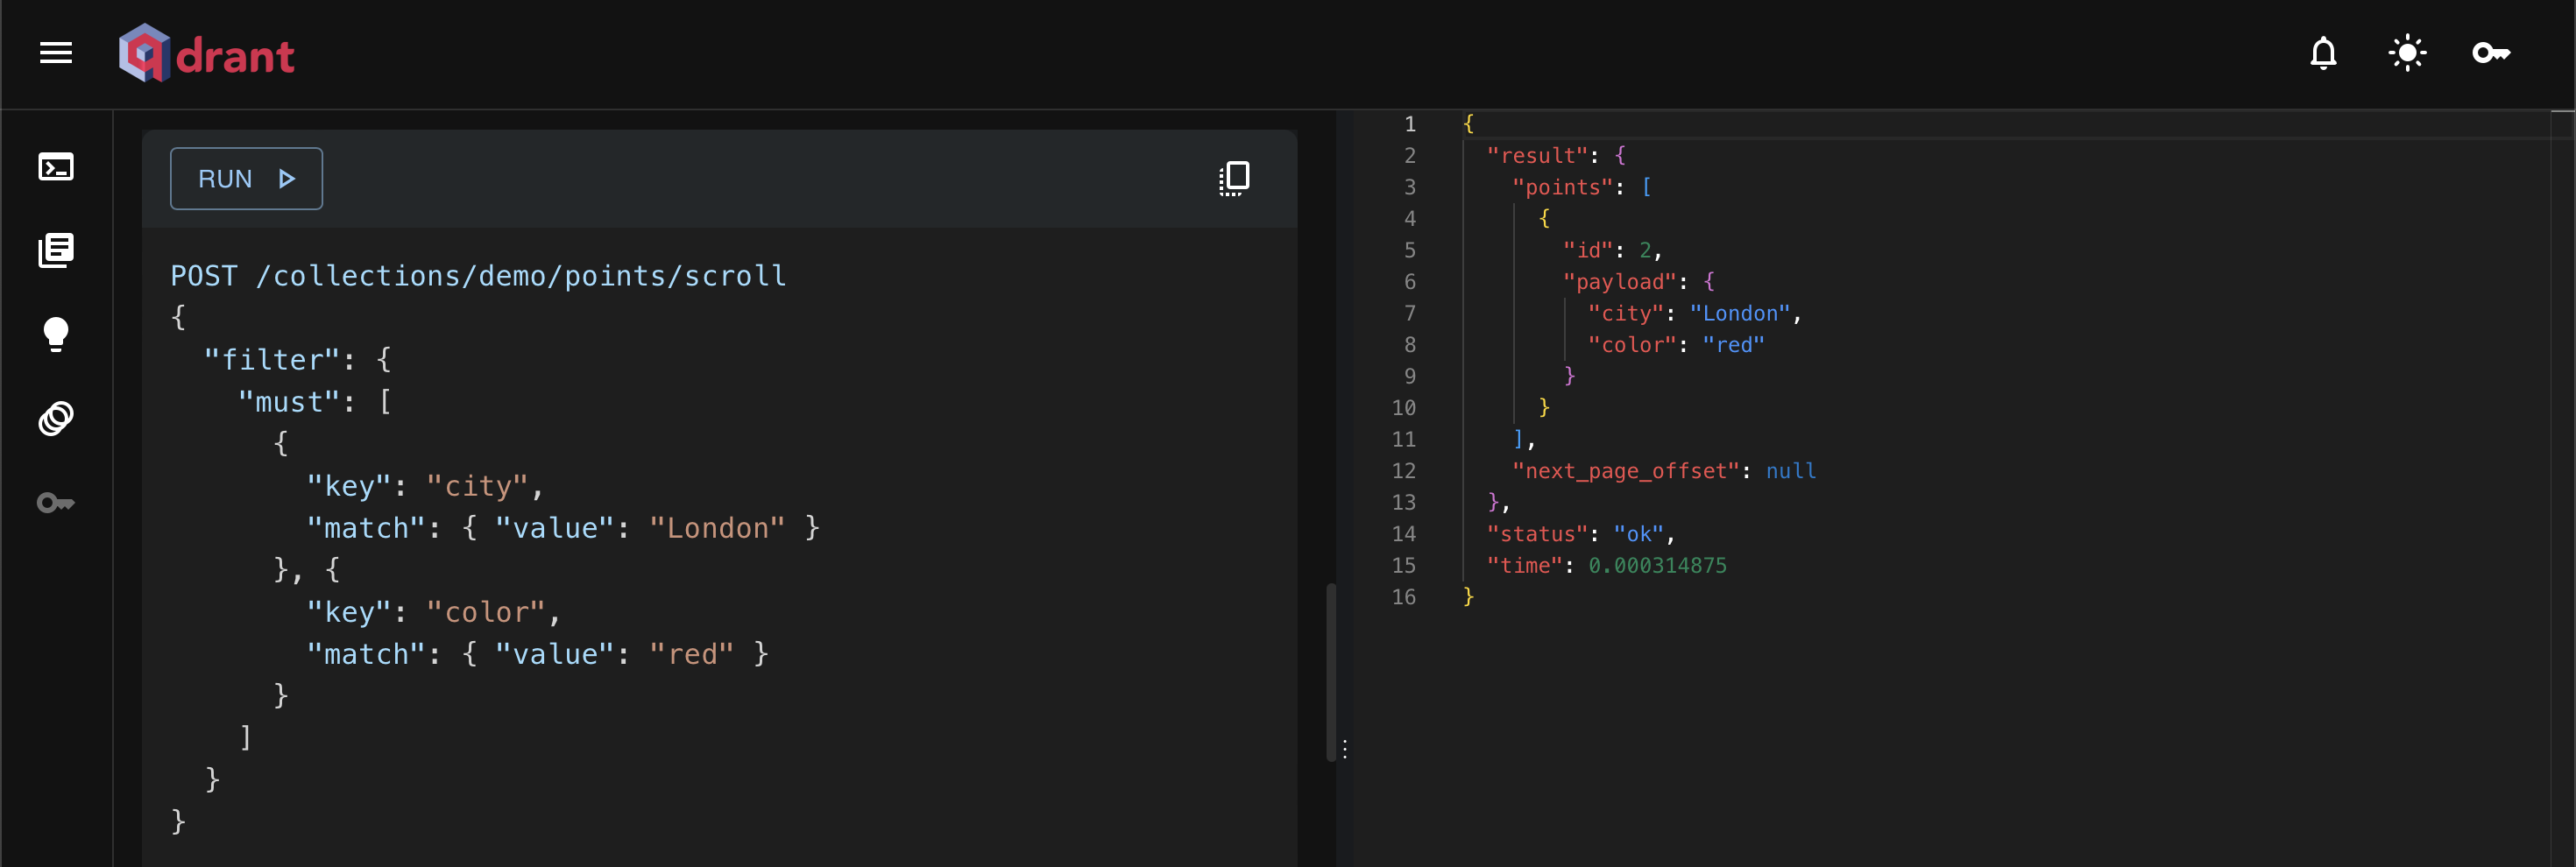2576x867 pixels.
Task: Open the Datasets page in sidebar
Action: click(x=56, y=418)
